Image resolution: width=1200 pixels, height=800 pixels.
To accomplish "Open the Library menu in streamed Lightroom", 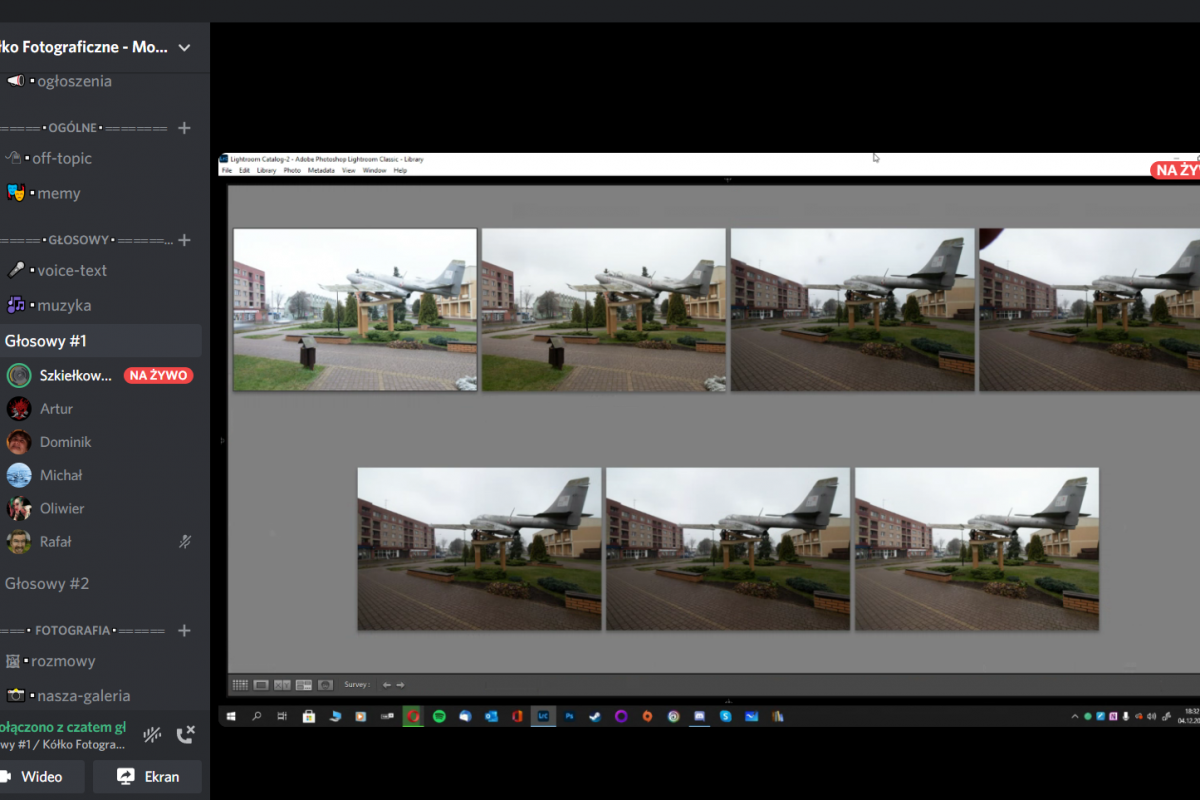I will (x=266, y=171).
